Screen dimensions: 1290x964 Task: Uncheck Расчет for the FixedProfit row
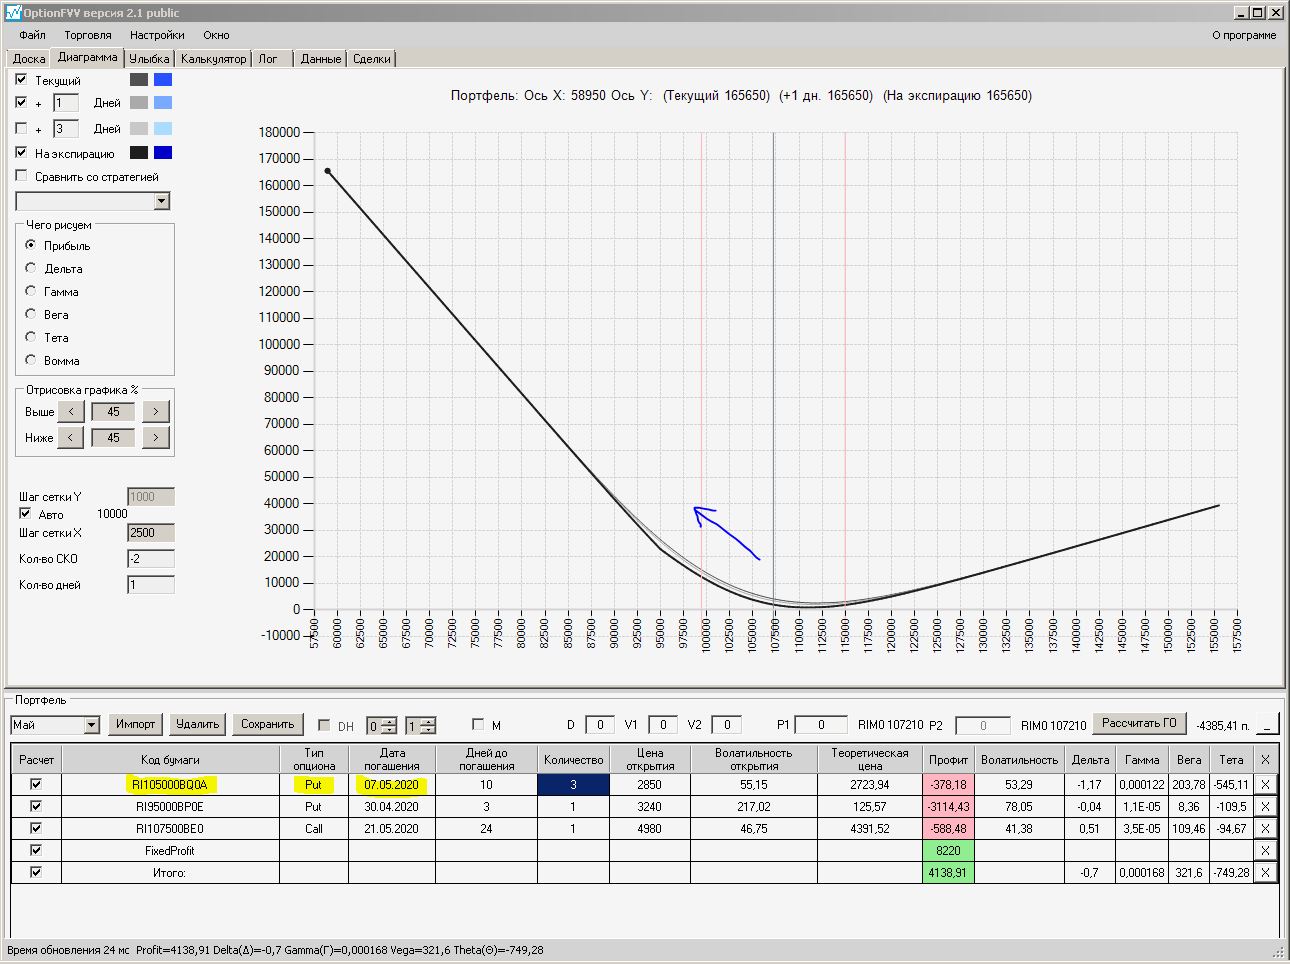tap(36, 851)
